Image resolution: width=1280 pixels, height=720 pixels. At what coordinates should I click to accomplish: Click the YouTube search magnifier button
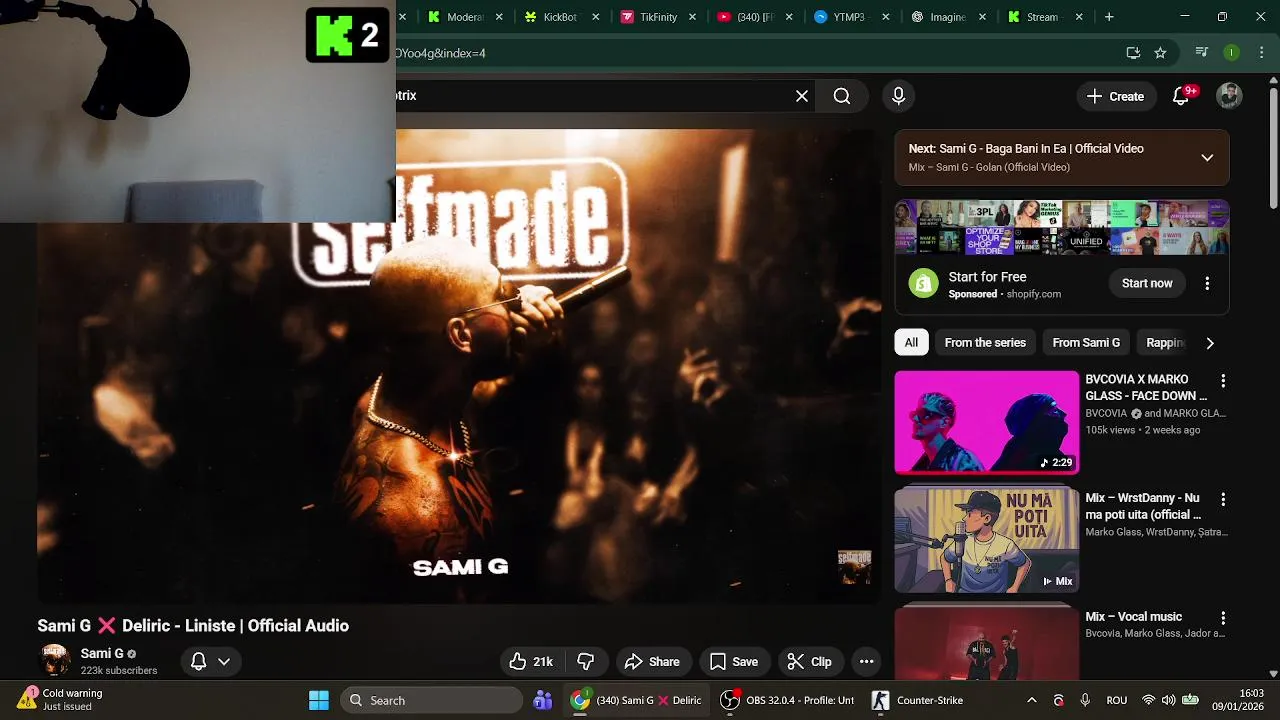pos(842,96)
